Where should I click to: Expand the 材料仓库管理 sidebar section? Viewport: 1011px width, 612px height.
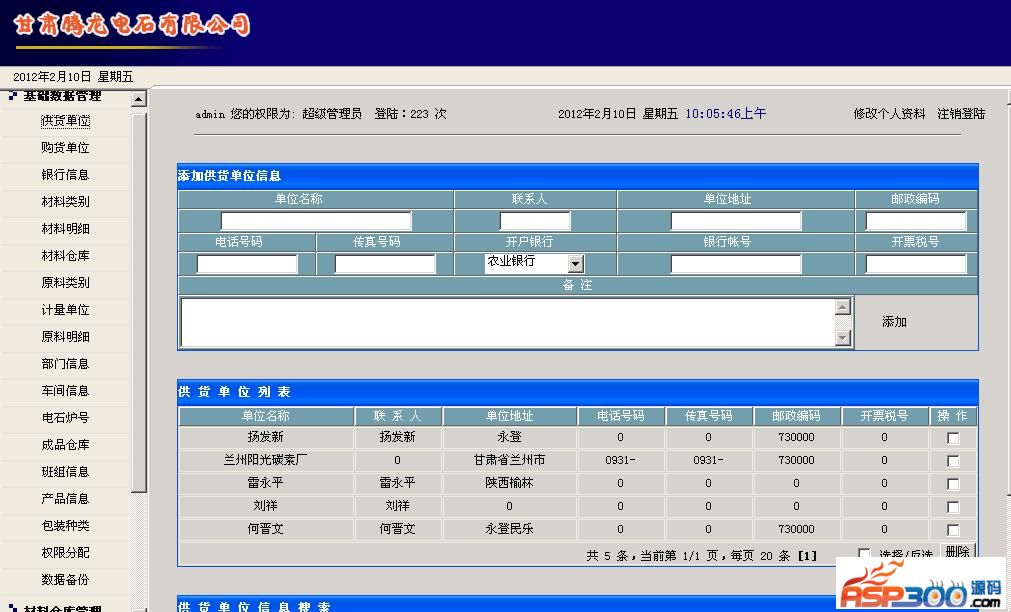click(x=60, y=608)
